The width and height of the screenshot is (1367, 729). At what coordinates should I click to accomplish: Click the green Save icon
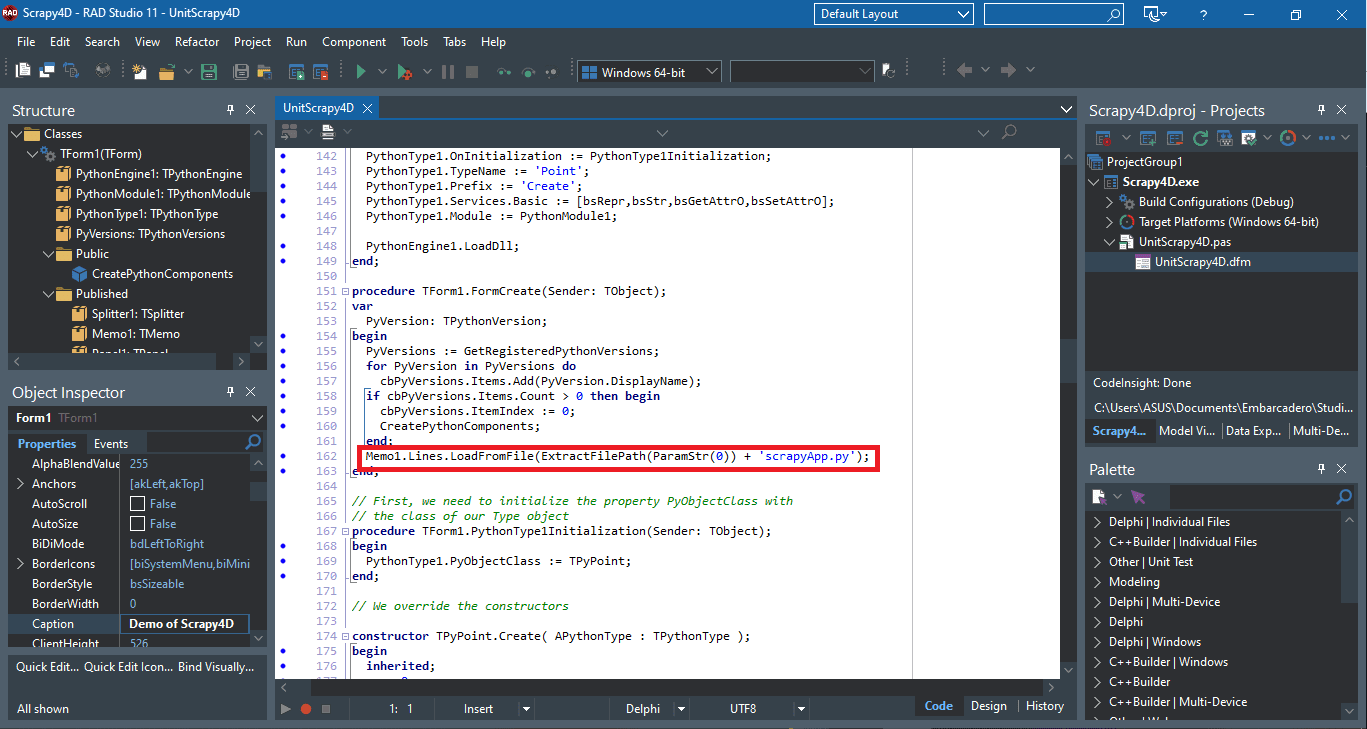(x=208, y=71)
